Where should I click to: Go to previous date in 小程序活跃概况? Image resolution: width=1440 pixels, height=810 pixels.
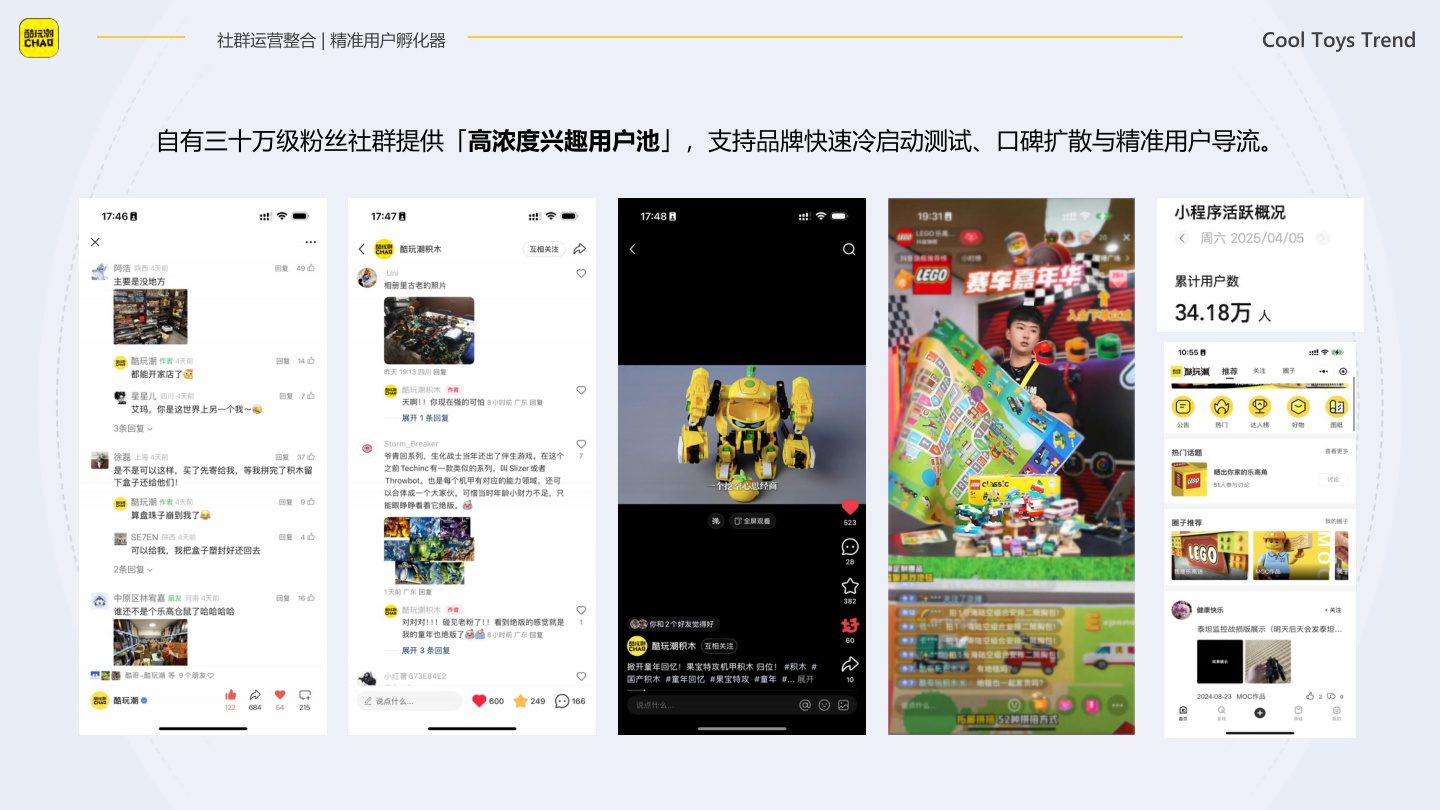tap(1182, 238)
